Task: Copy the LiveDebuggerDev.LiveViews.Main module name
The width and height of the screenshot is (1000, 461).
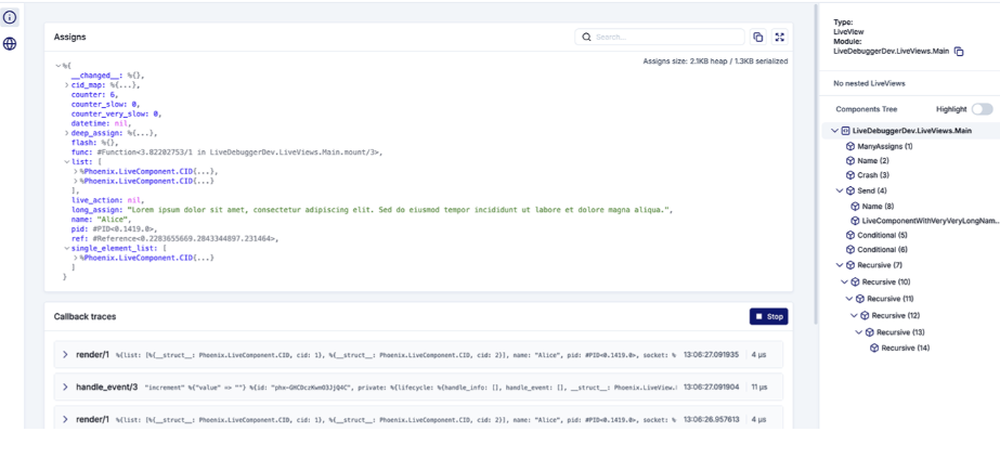Action: click(x=959, y=52)
